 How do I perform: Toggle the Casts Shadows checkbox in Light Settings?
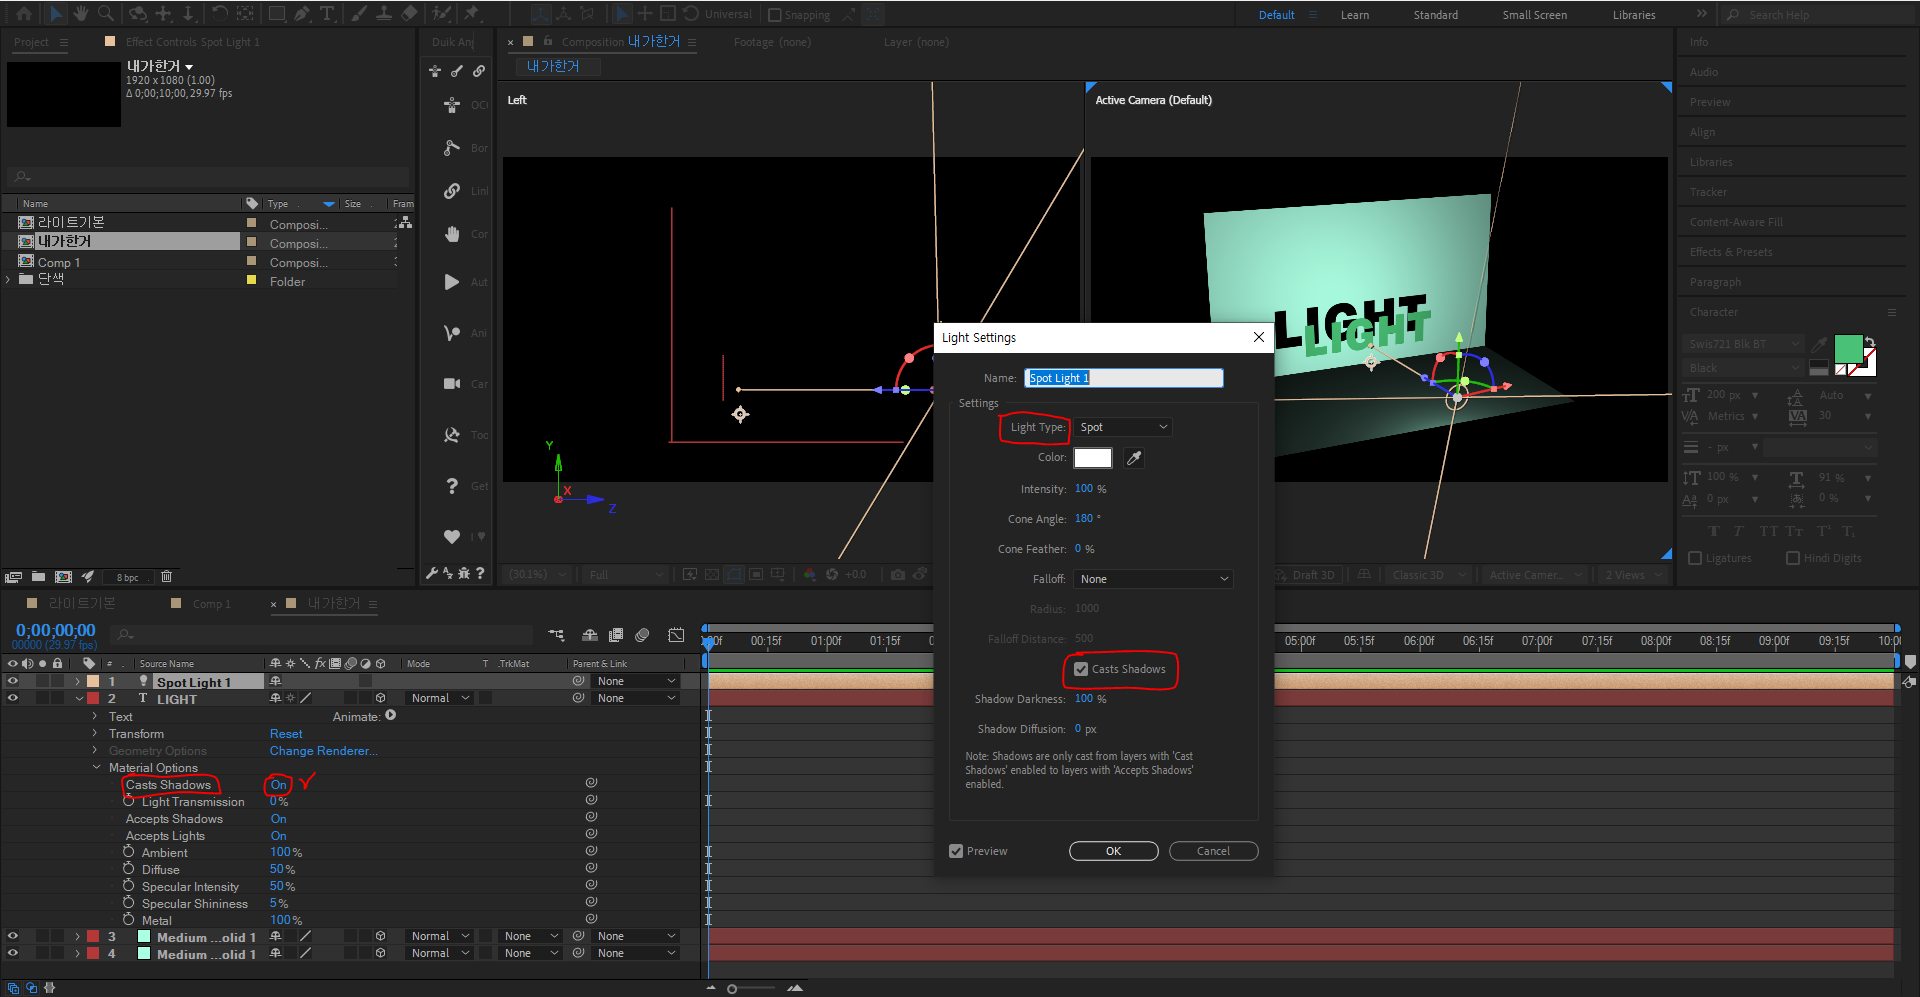[1081, 669]
